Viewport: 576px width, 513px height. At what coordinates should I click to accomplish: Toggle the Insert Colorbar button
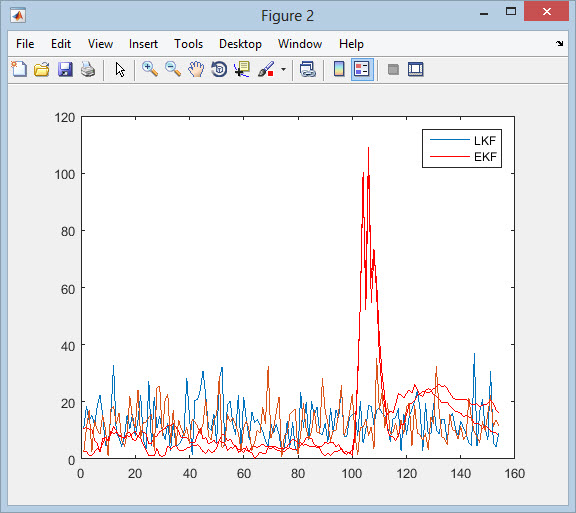[x=339, y=69]
